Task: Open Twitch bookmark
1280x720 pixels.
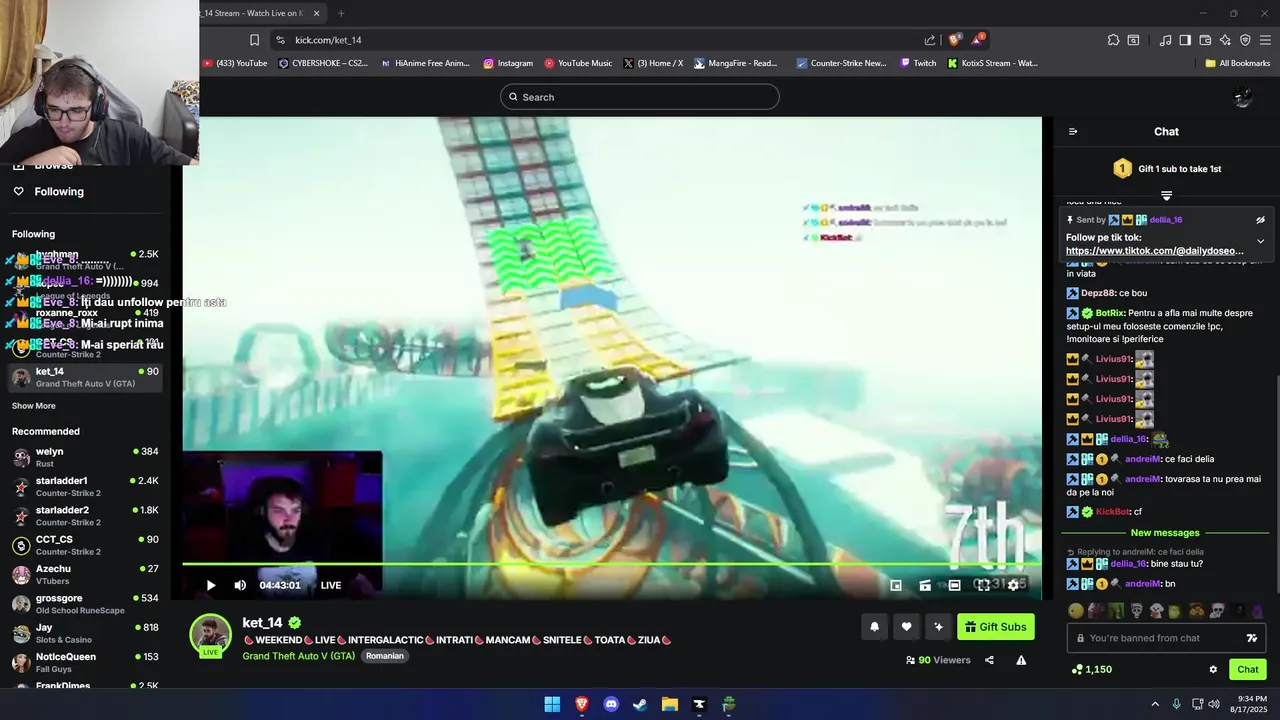Action: point(918,63)
